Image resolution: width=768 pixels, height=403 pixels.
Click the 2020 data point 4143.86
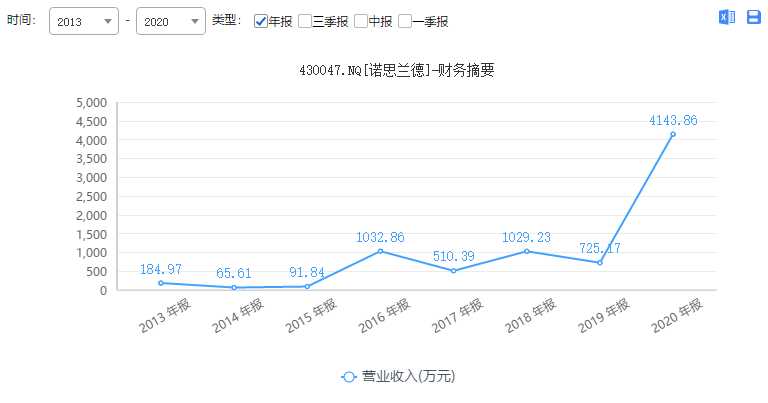coord(673,134)
